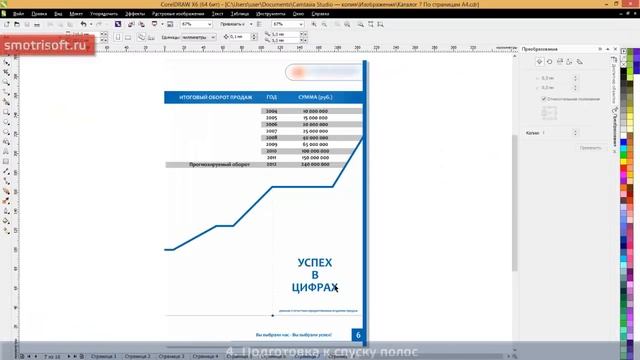This screenshot has width=640, height=360.
Task: Toggle Относительное положение checkbox
Action: point(544,99)
